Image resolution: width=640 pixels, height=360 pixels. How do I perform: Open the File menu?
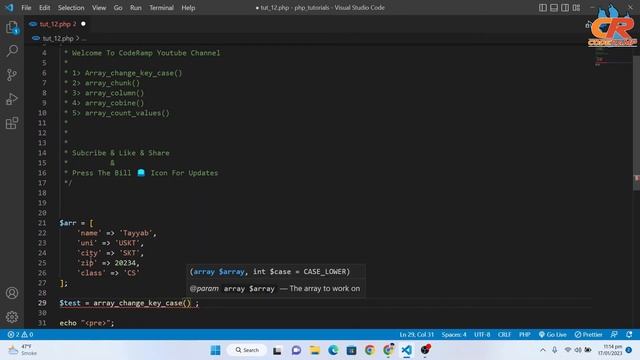[x=26, y=7]
